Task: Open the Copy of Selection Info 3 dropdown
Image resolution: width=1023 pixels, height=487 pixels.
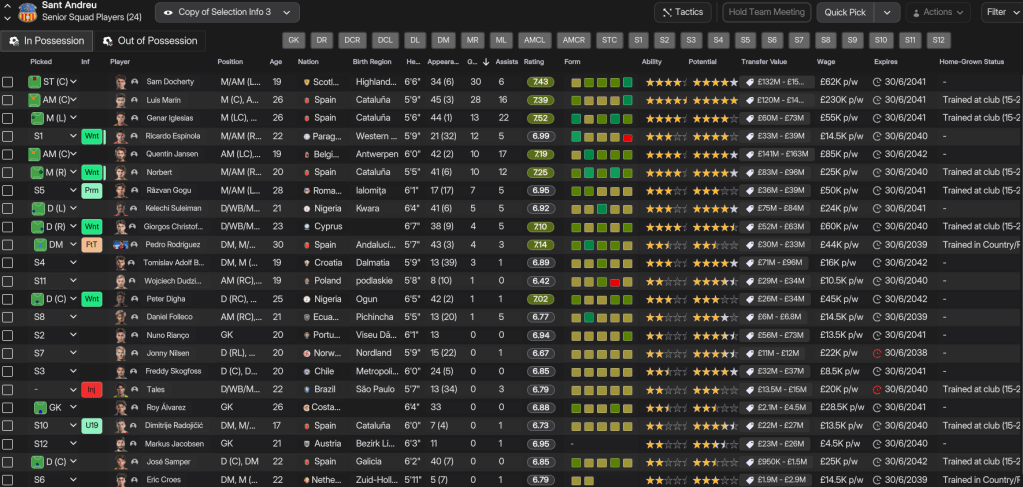Action: click(227, 12)
